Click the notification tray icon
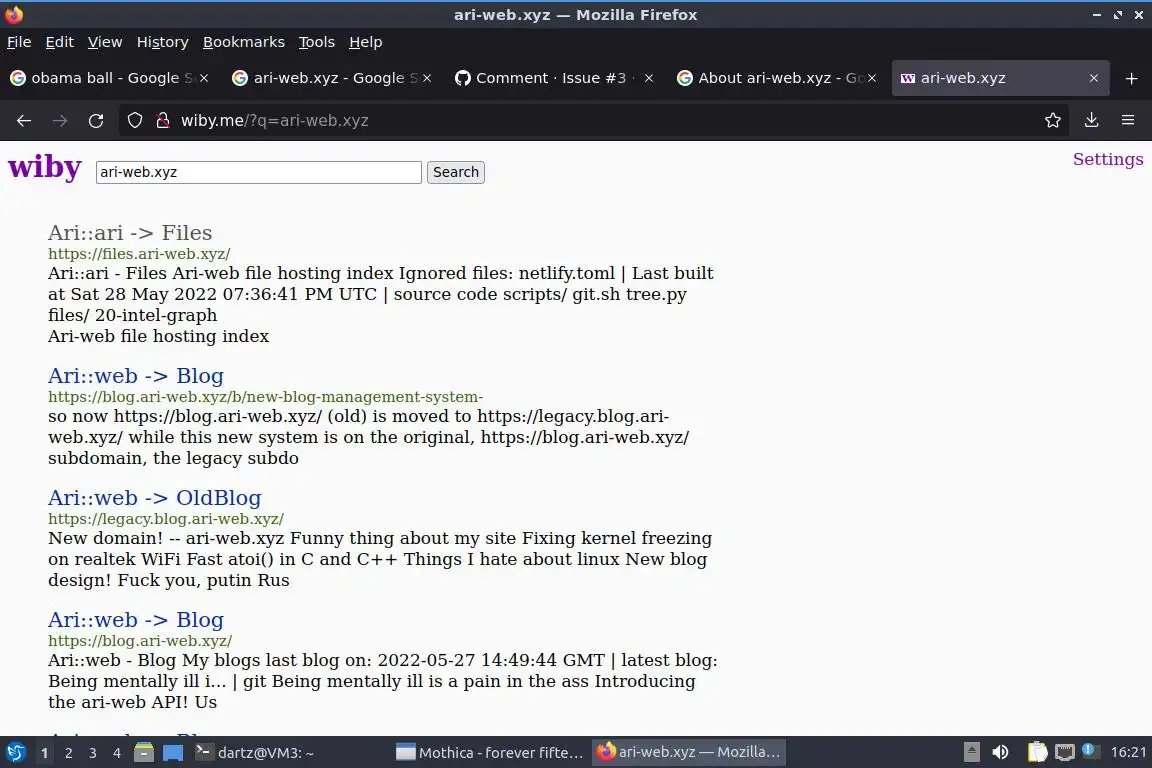 click(x=1090, y=751)
